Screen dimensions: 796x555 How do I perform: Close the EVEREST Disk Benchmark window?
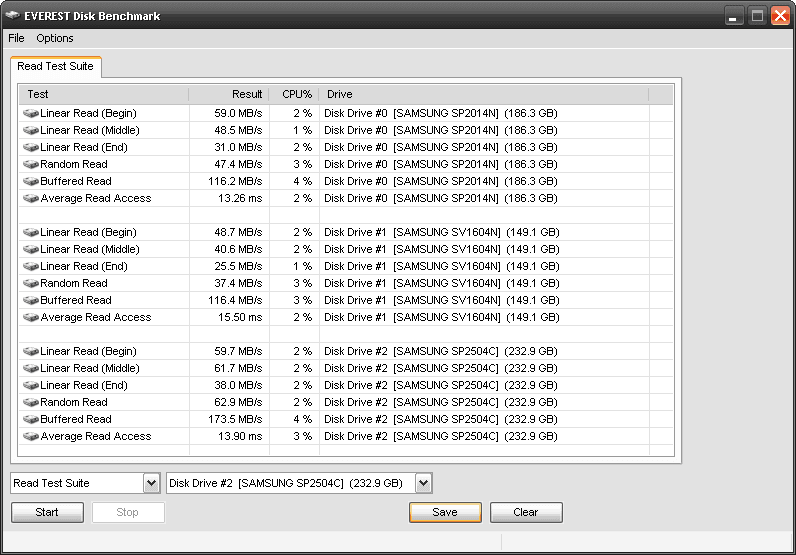coord(780,16)
